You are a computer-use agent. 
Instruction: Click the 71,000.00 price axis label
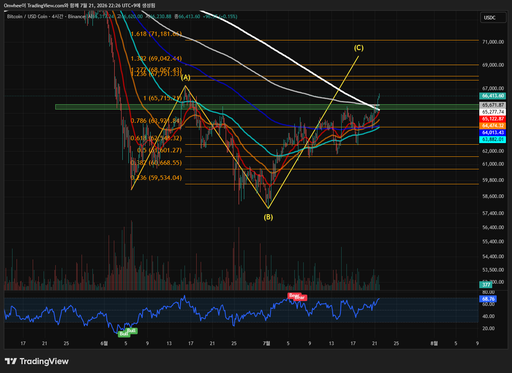(493, 42)
